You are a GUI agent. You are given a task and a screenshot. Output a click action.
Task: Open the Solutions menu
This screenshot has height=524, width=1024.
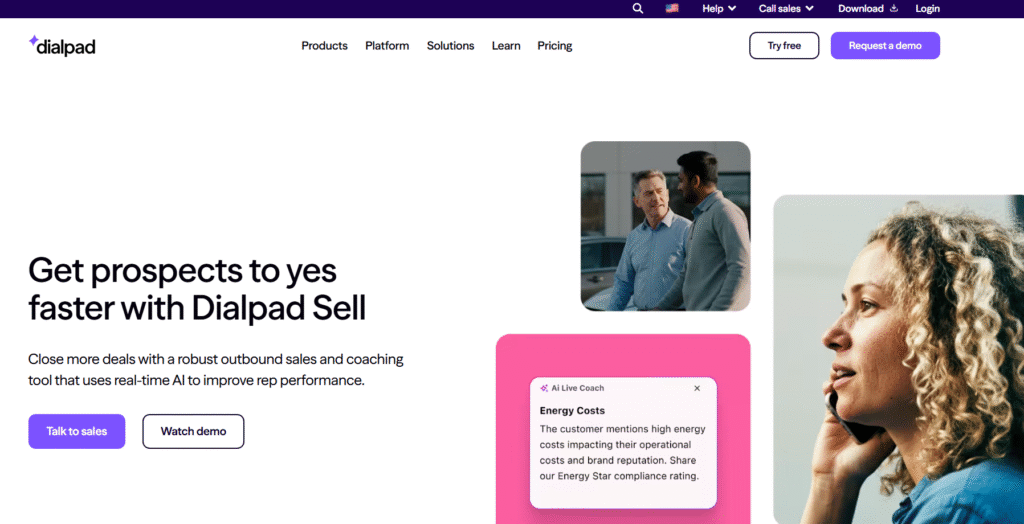[450, 46]
